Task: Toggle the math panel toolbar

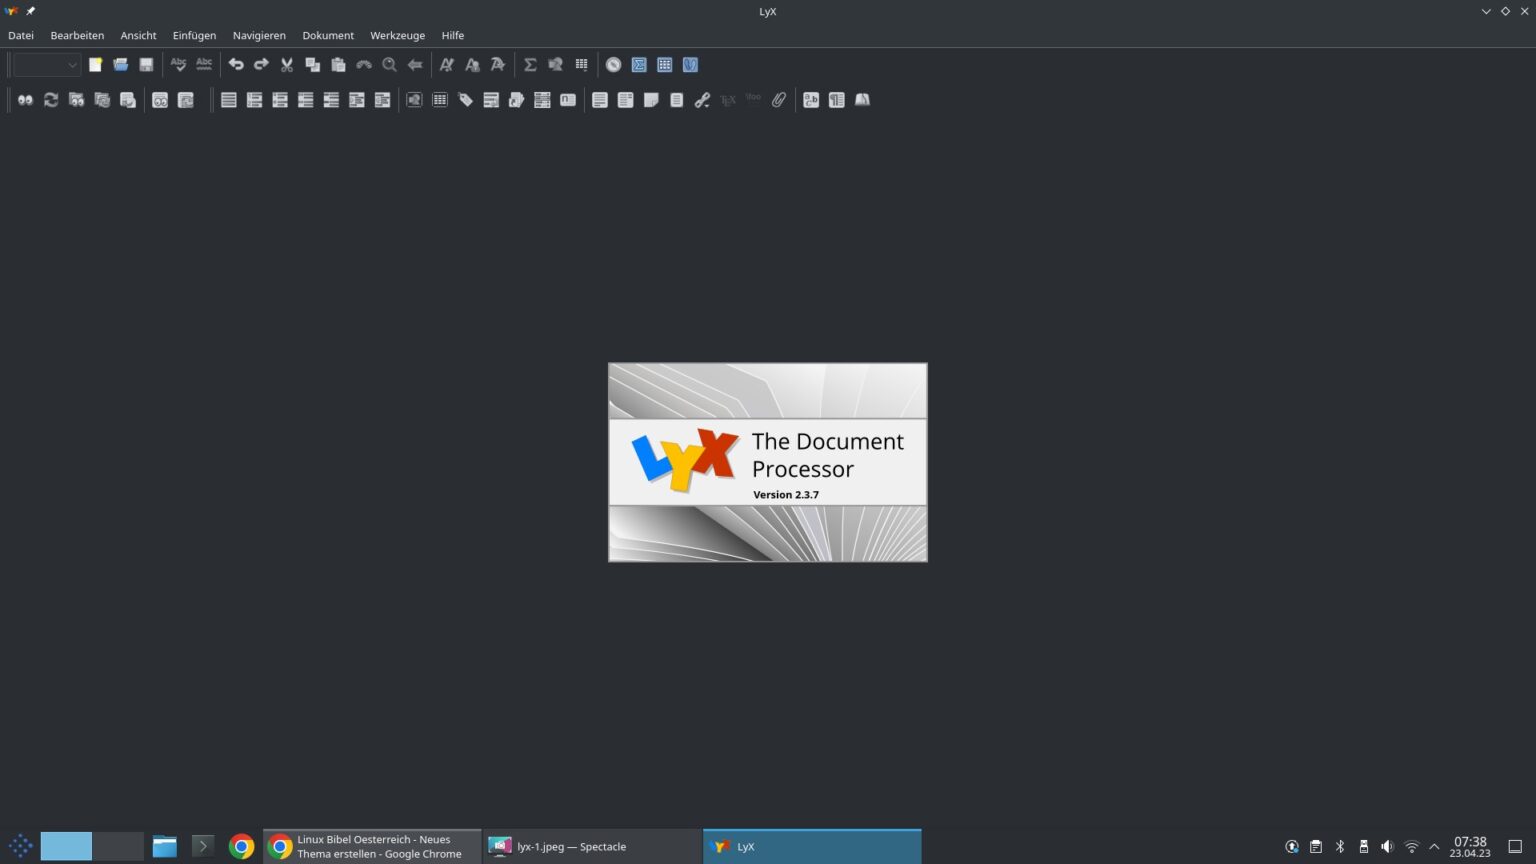Action: pos(639,64)
